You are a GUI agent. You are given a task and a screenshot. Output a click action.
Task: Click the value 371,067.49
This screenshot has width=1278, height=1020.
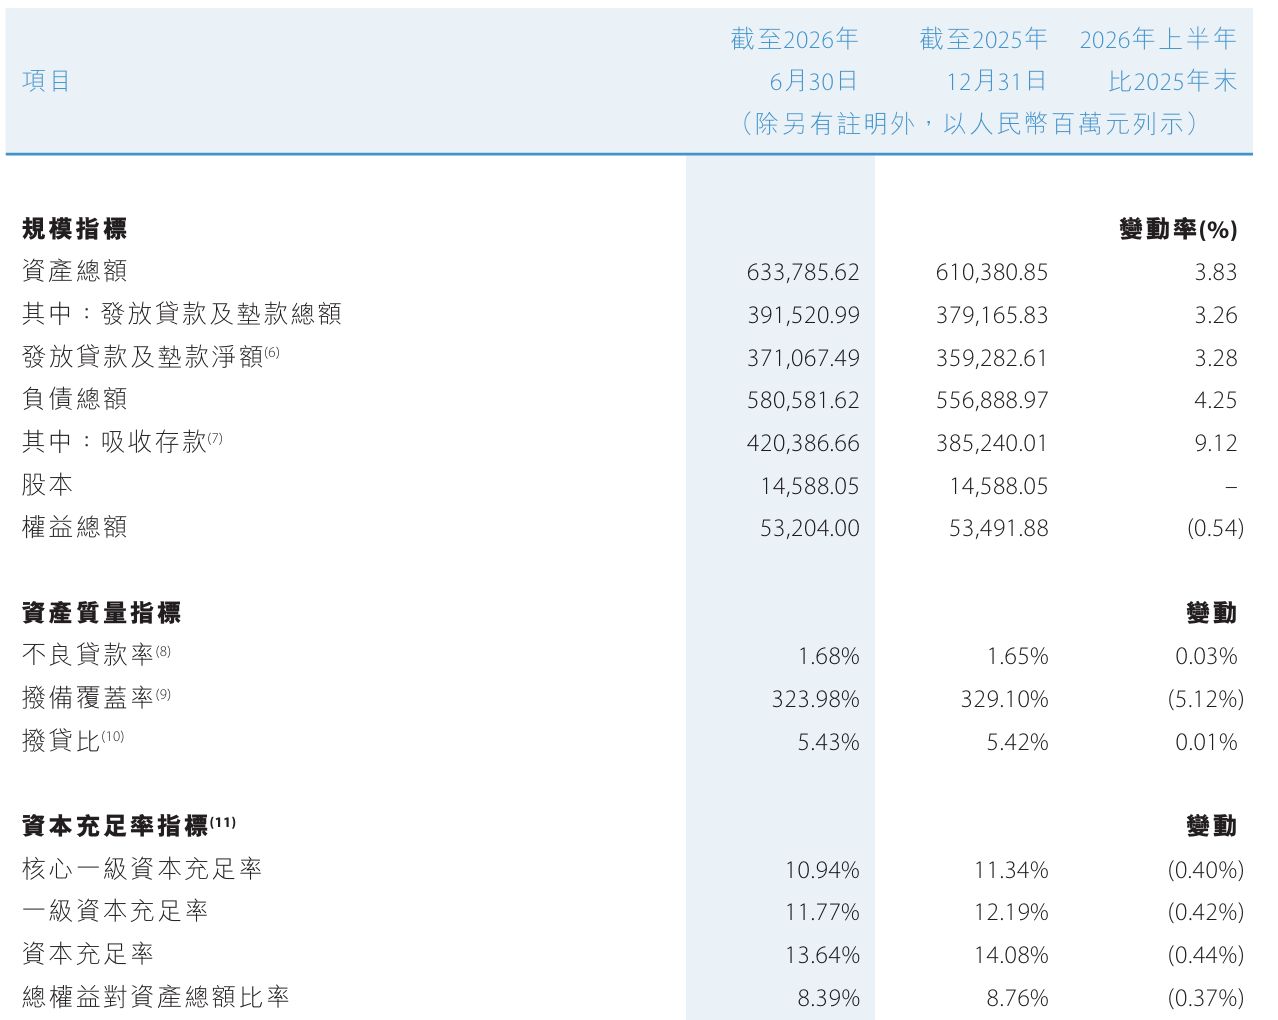[x=803, y=358]
